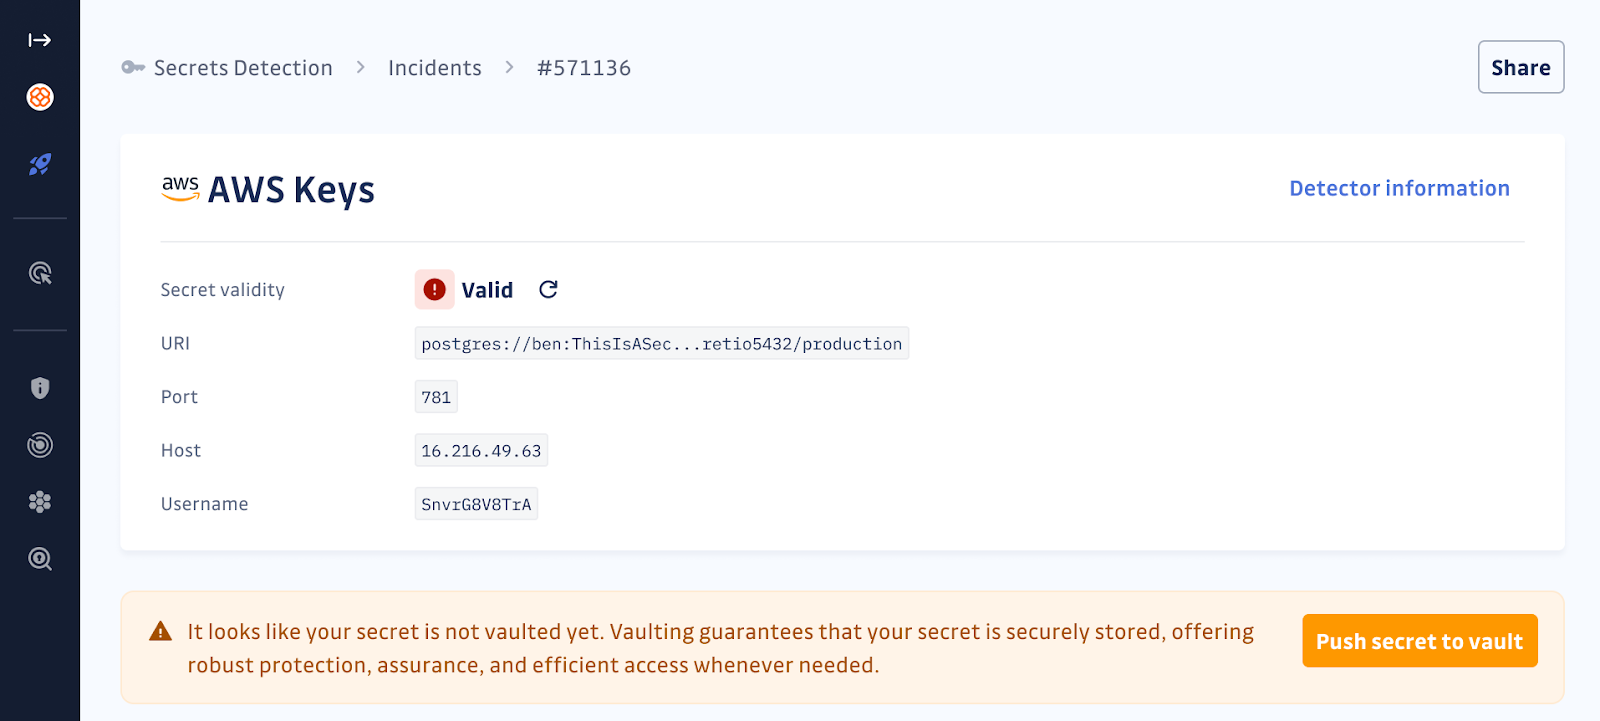Select the host IP 16.216.49.63
This screenshot has width=1600, height=721.
coord(481,450)
